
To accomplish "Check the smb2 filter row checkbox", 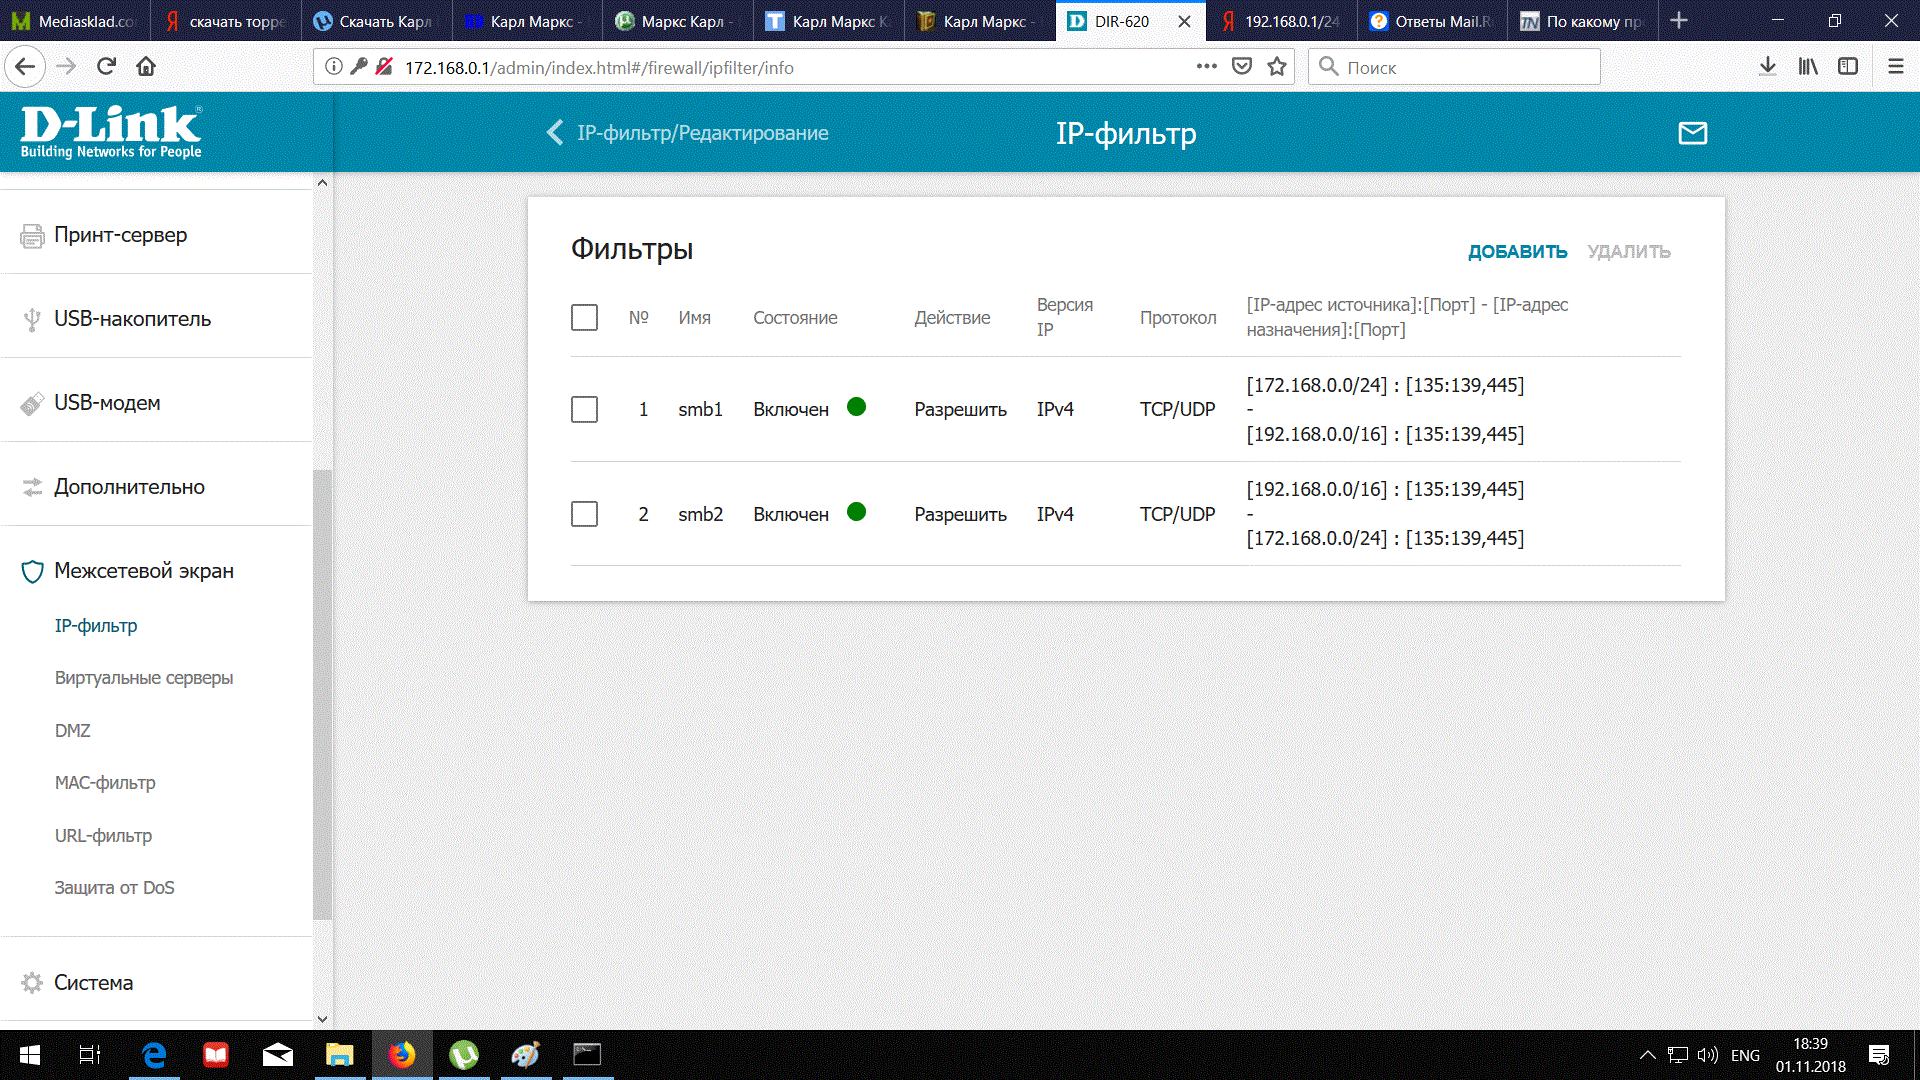I will click(x=584, y=514).
